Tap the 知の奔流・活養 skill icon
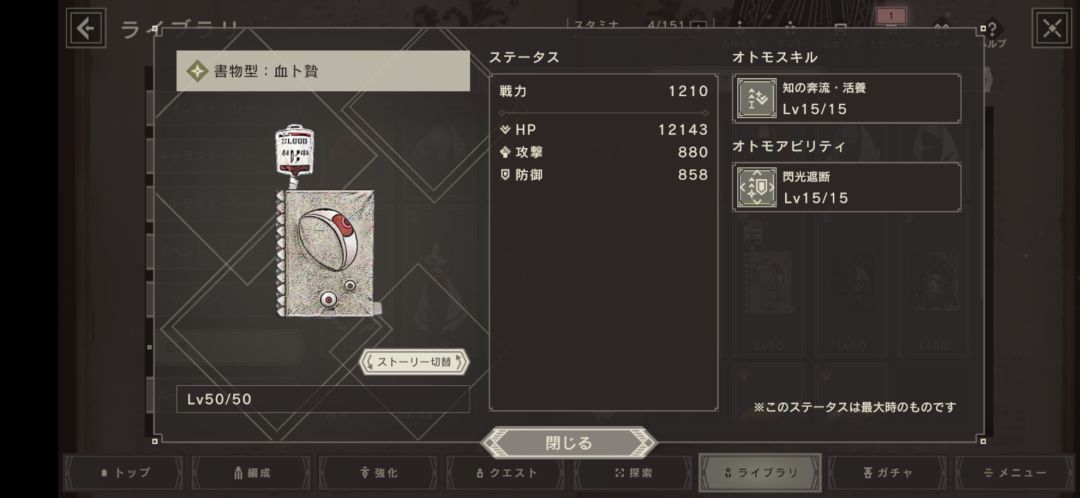The height and width of the screenshot is (498, 1080). coord(757,98)
